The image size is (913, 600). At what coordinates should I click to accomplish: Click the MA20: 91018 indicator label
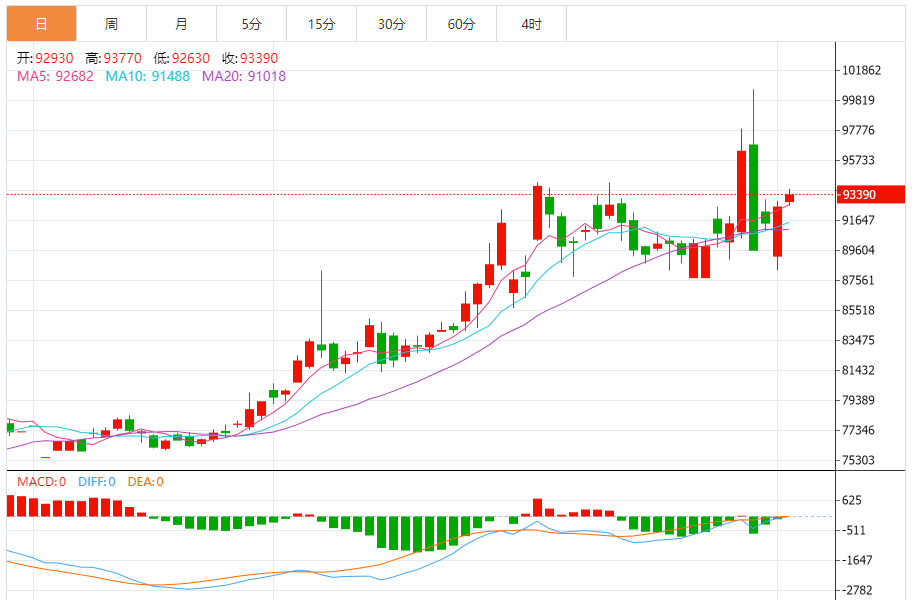(x=244, y=76)
